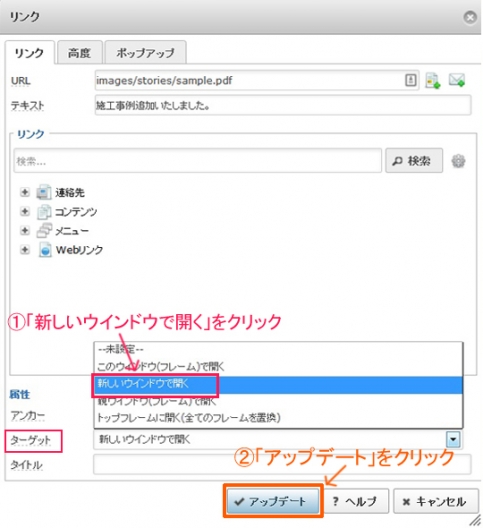Expand the コンテンツ tree node
Viewport: 483px width, 528px height.
click(25, 211)
